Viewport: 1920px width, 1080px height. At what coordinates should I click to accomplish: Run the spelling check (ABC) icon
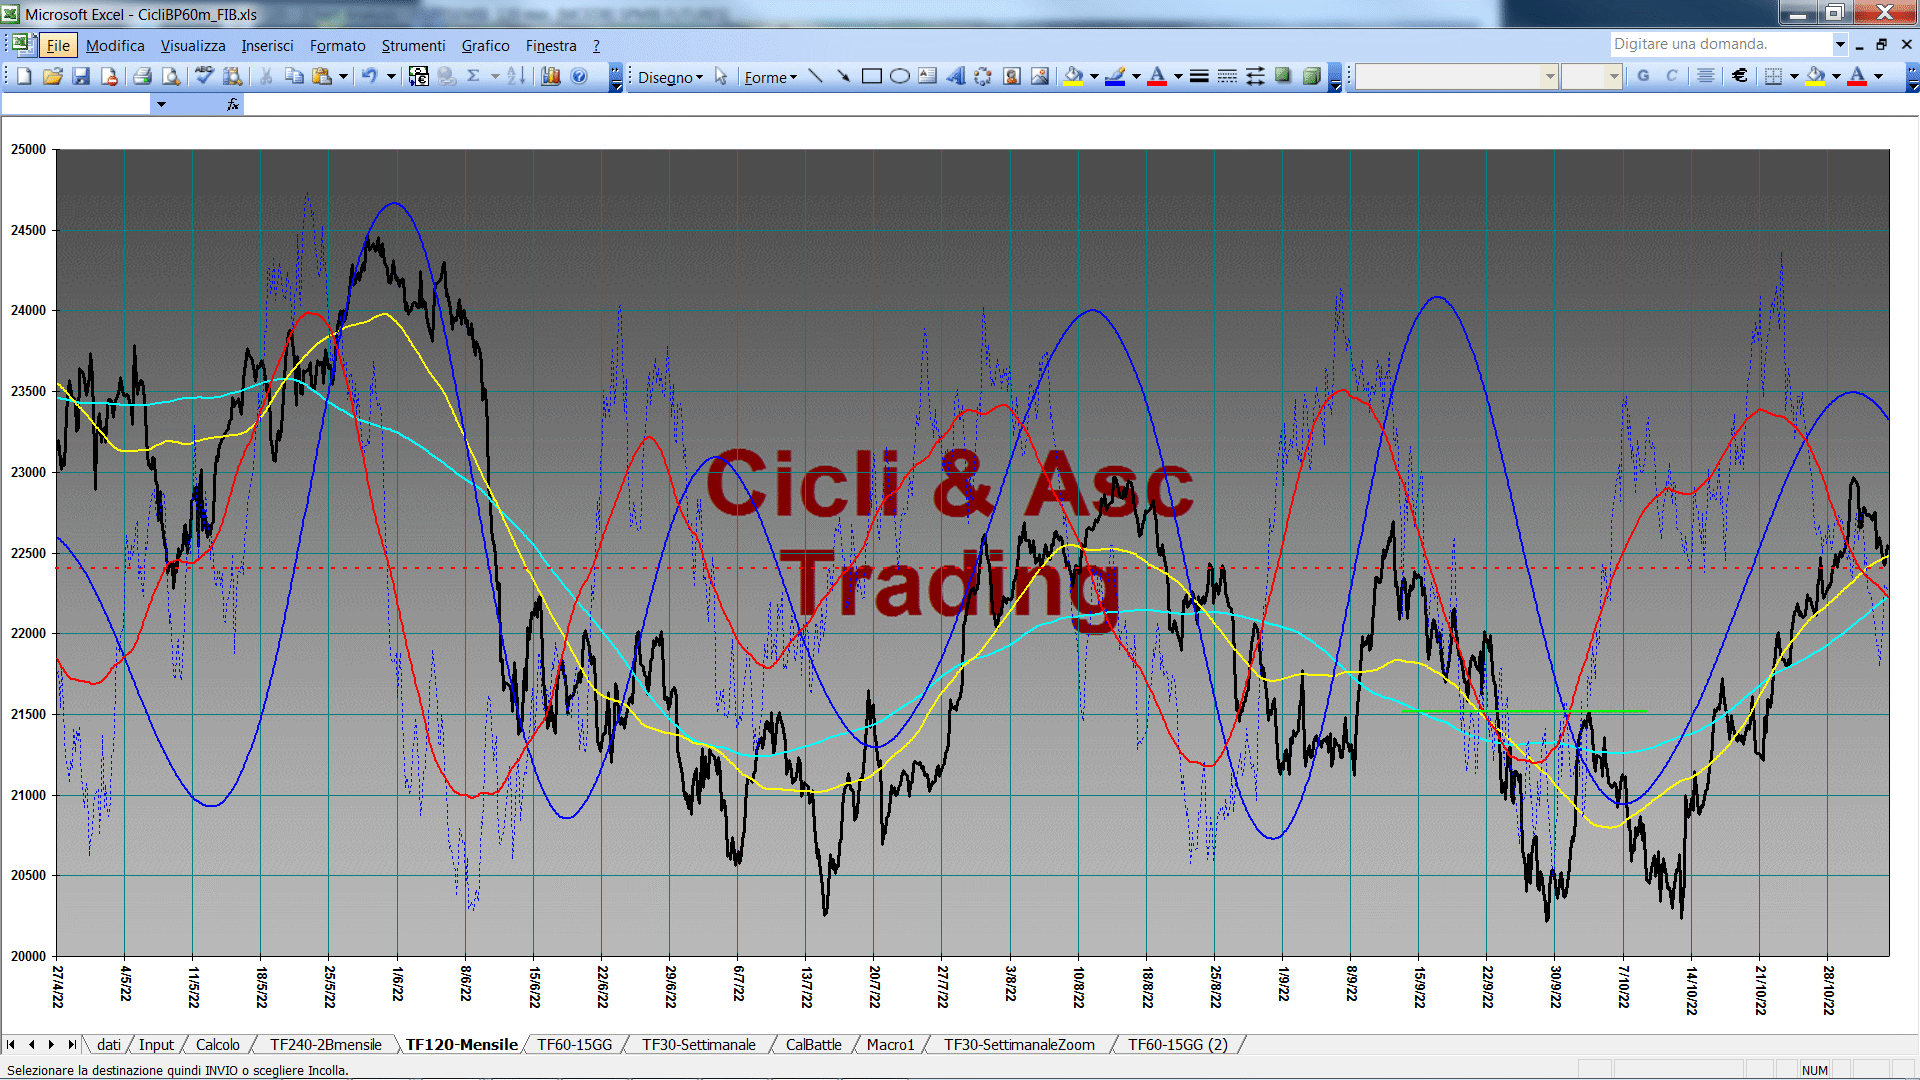coord(204,77)
